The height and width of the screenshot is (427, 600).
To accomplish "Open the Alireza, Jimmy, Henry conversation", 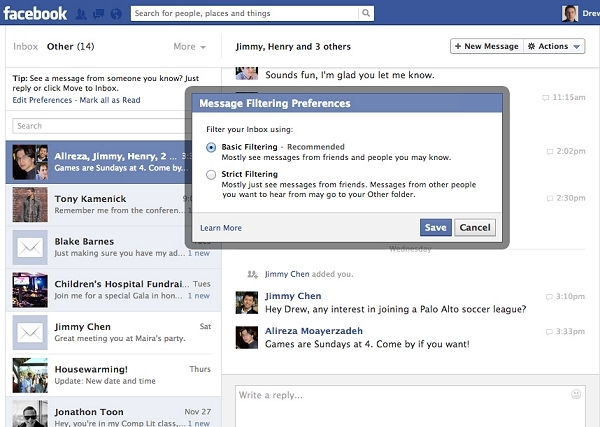I will click(99, 162).
